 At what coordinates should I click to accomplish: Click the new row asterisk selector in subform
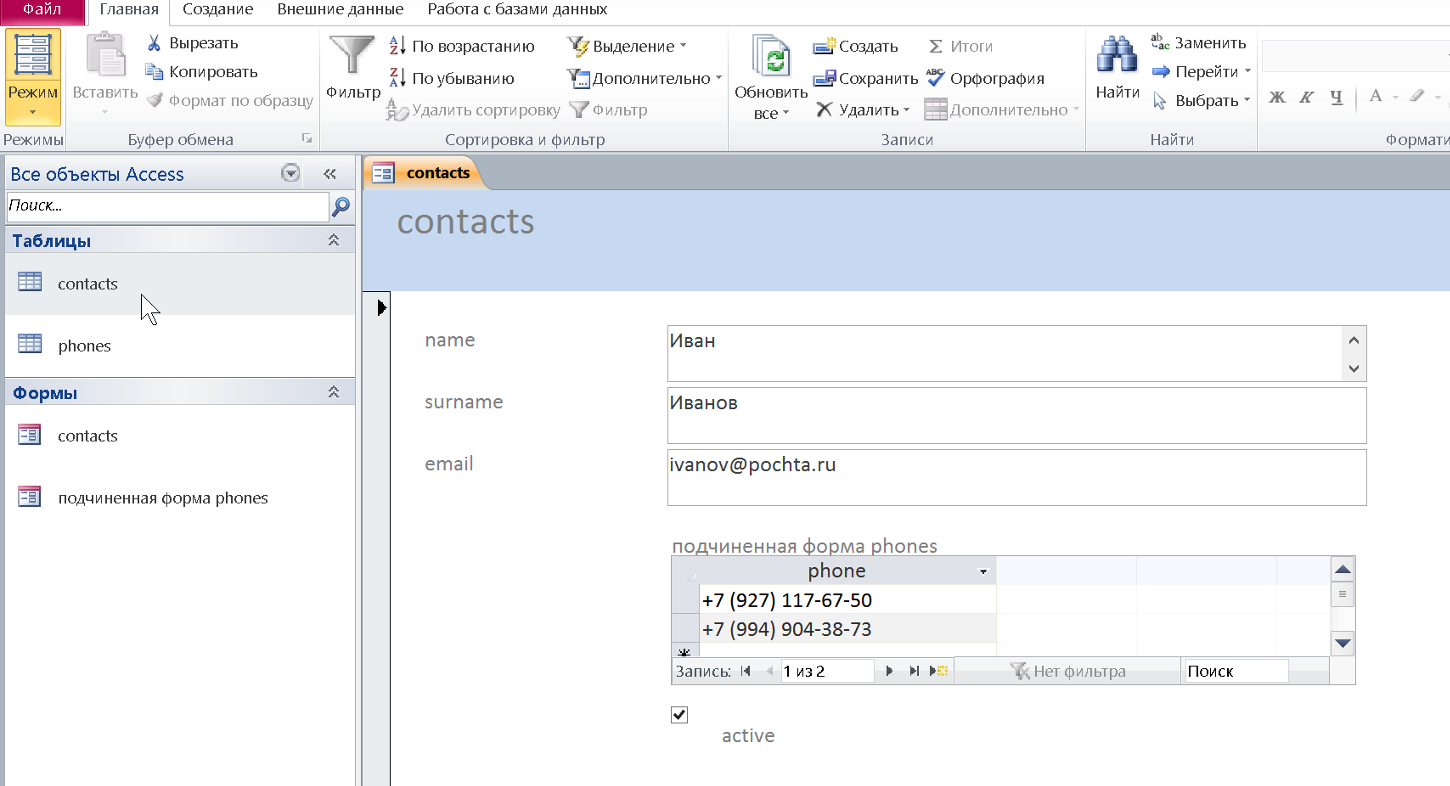[x=685, y=651]
